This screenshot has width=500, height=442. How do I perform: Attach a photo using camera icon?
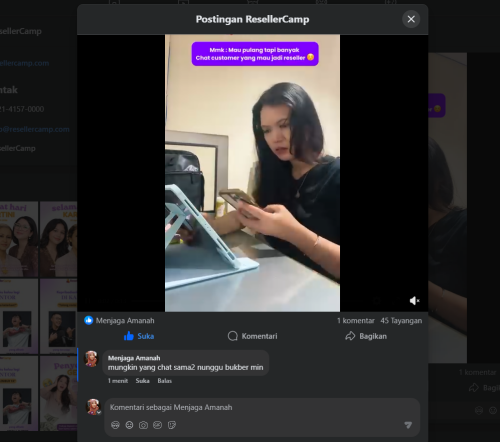tap(143, 425)
